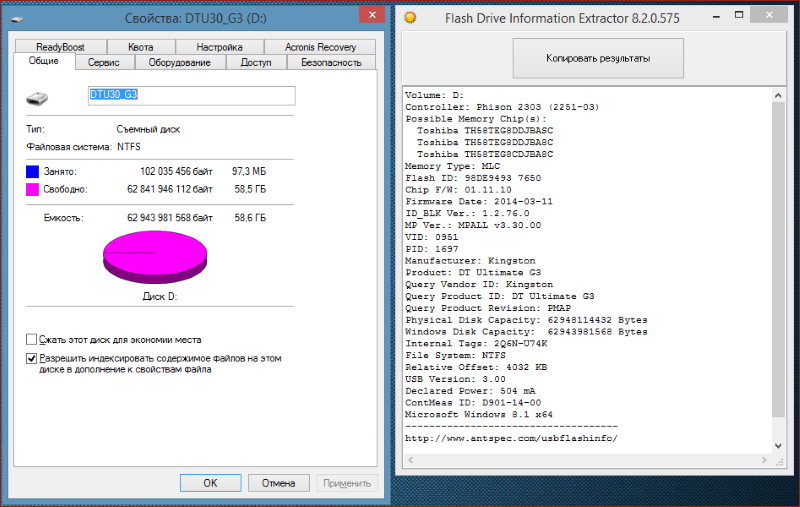Image resolution: width=800 pixels, height=507 pixels.
Task: Open the Квота tab
Action: 141,47
